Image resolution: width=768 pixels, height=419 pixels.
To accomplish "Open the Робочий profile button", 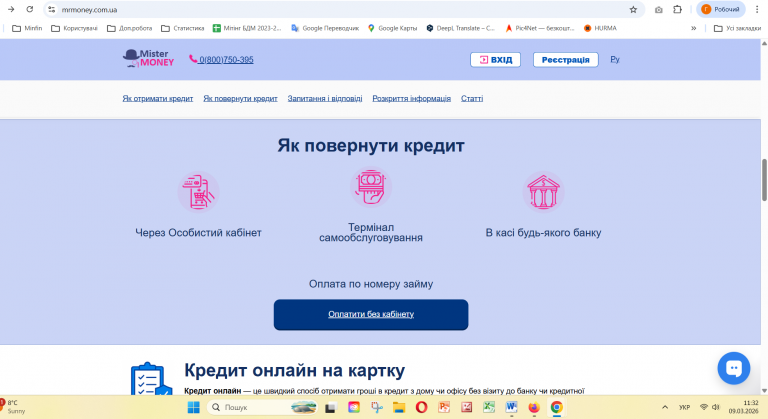I will [x=720, y=9].
